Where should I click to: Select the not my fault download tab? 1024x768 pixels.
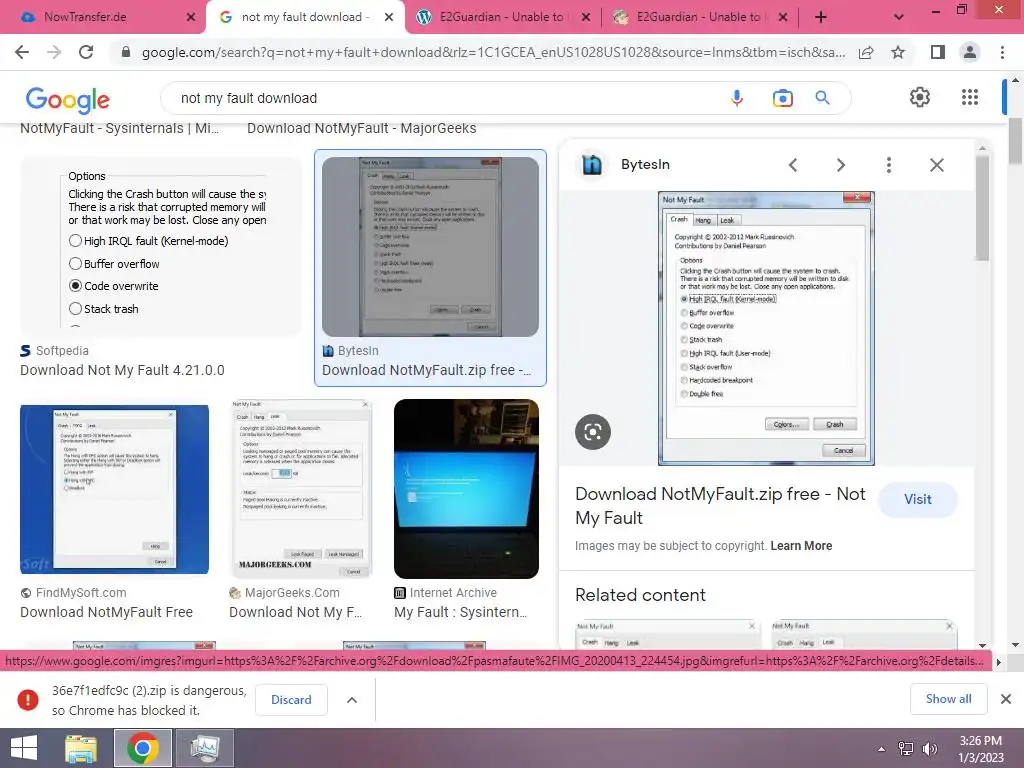click(304, 17)
